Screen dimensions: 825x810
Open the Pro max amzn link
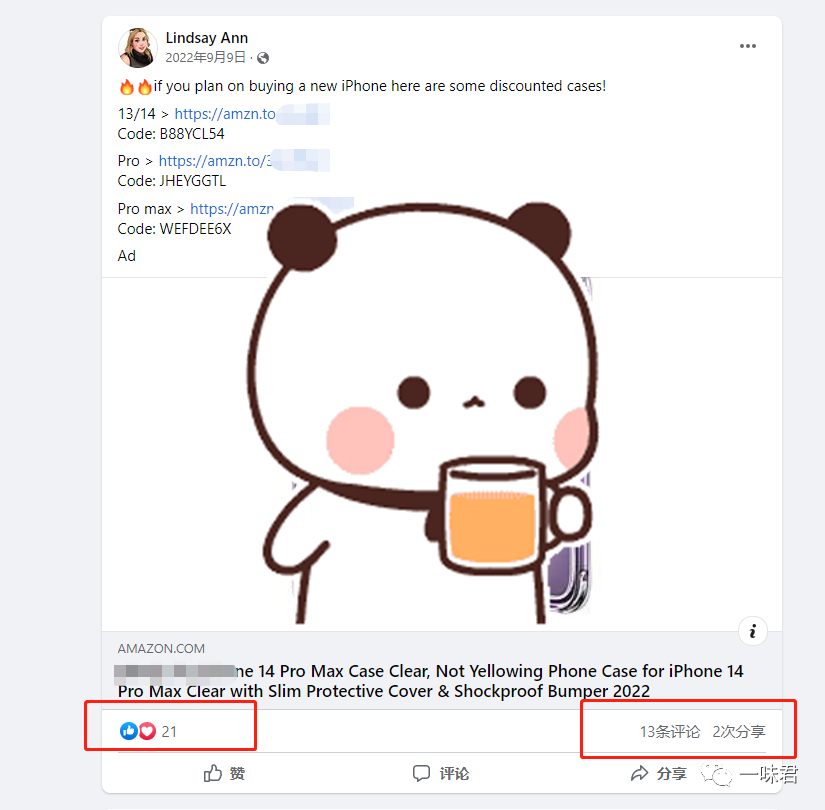[x=232, y=208]
